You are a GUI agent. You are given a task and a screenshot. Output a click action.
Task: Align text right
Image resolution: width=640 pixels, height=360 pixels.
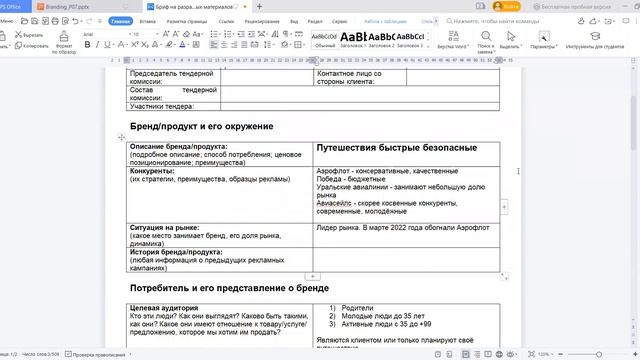click(x=234, y=45)
